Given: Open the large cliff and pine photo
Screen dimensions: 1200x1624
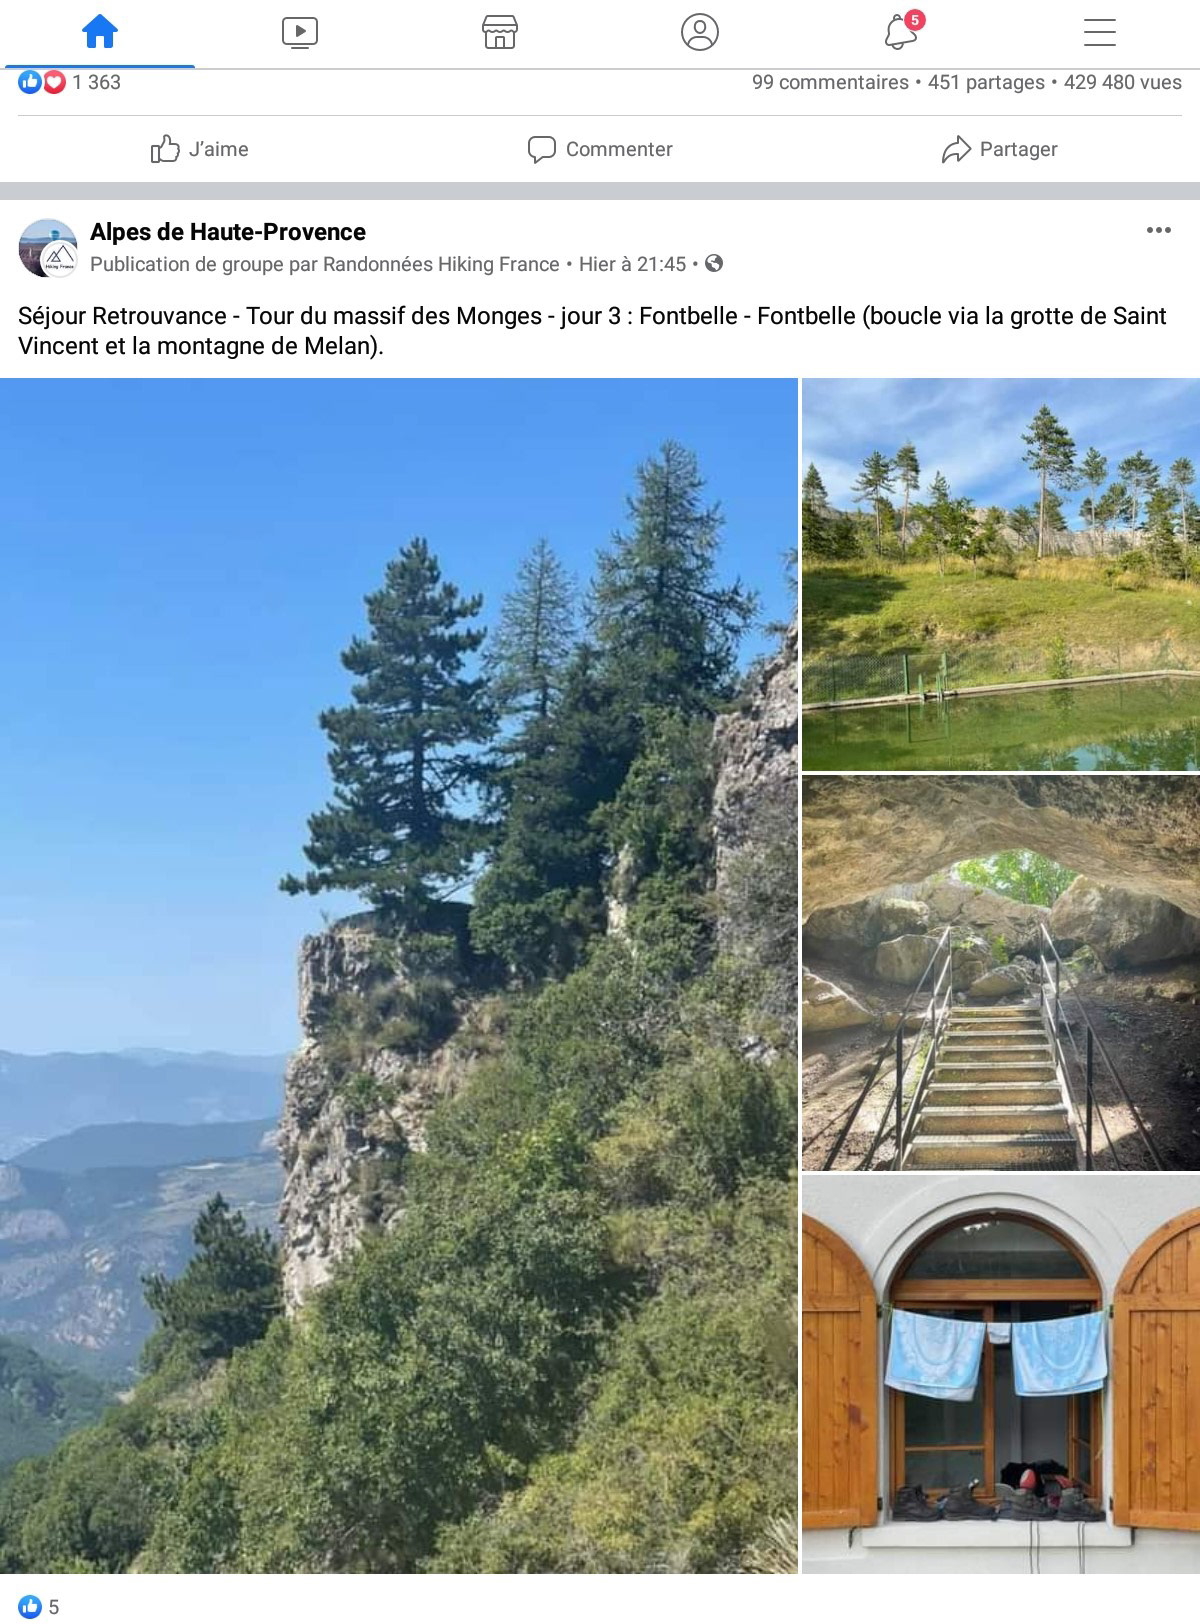Looking at the screenshot, I should [x=398, y=975].
